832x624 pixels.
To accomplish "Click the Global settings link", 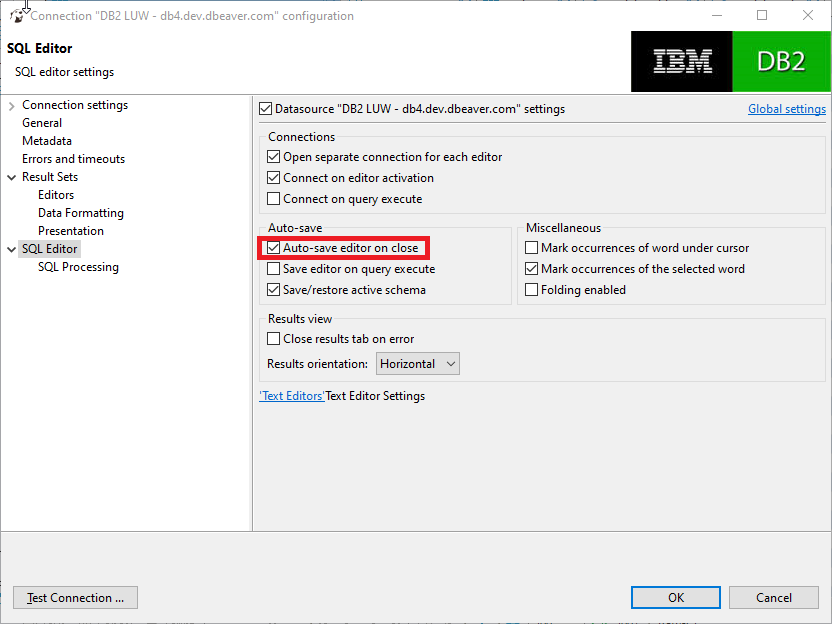I will (786, 108).
